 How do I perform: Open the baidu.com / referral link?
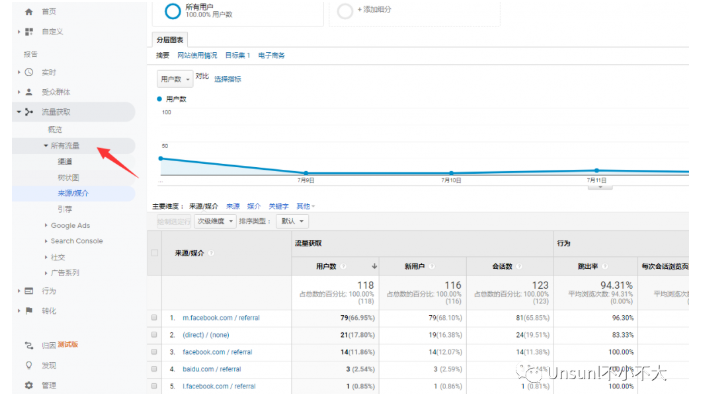[212, 369]
